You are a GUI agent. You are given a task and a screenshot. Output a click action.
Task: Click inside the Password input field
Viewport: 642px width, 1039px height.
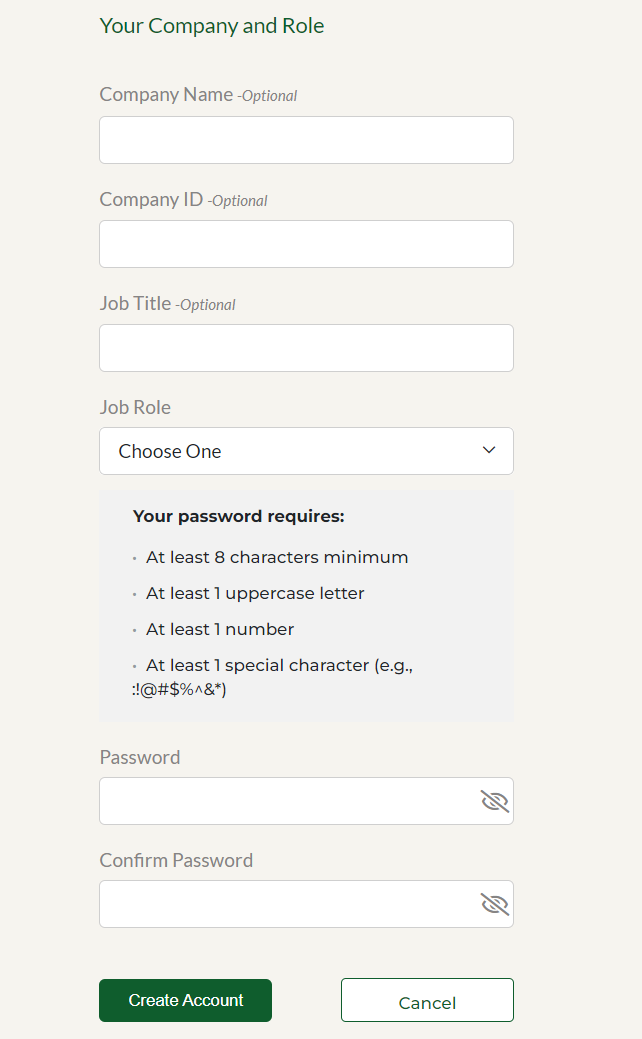[285, 801]
